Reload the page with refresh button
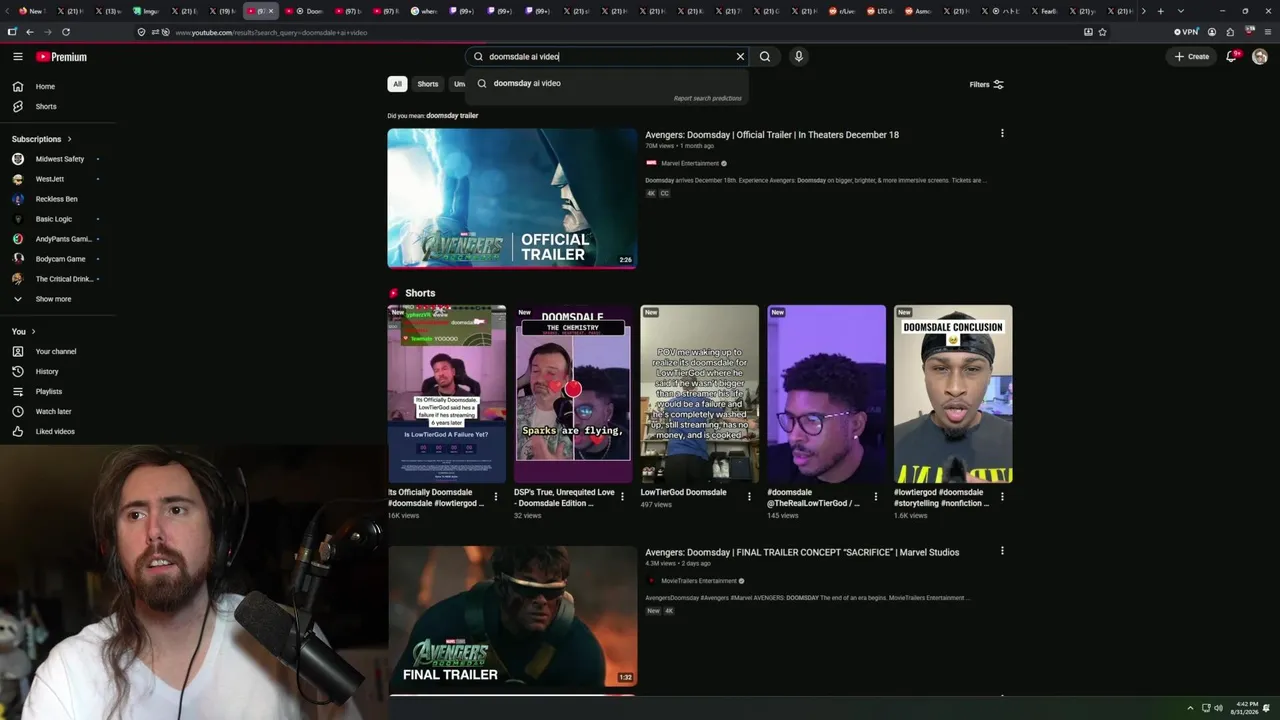Screen dimensions: 1280x720 [66, 32]
